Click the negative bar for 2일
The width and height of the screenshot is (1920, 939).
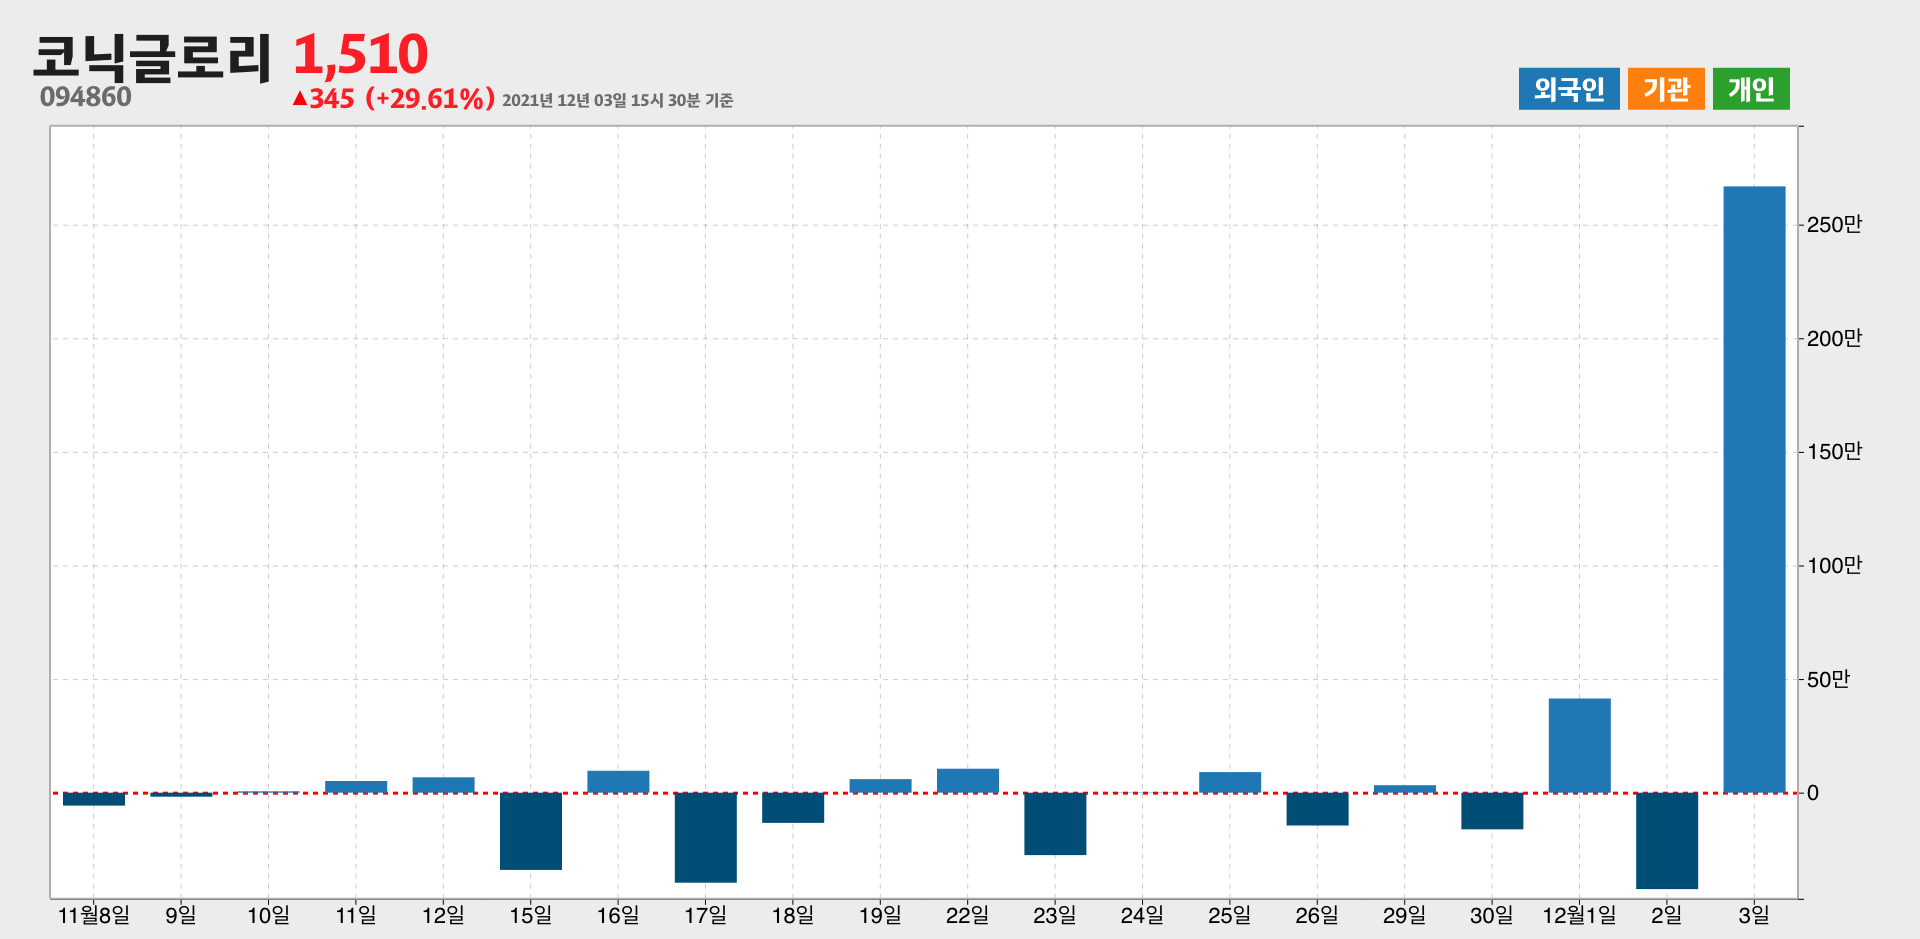(x=1667, y=841)
